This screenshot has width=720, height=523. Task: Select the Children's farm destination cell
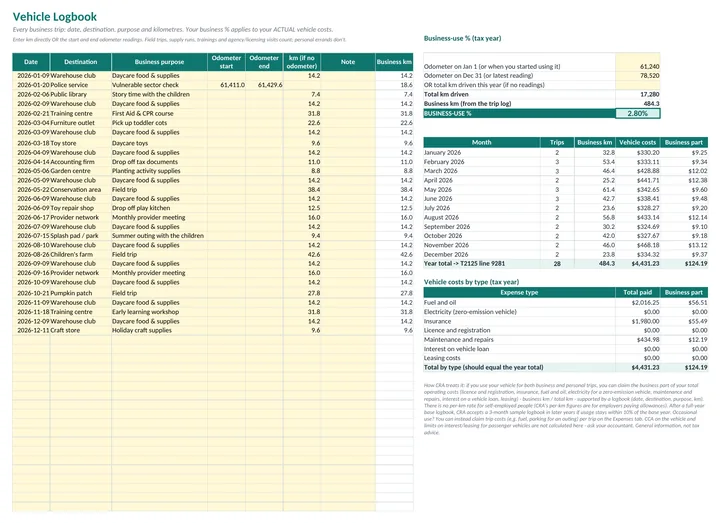pyautogui.click(x=80, y=254)
